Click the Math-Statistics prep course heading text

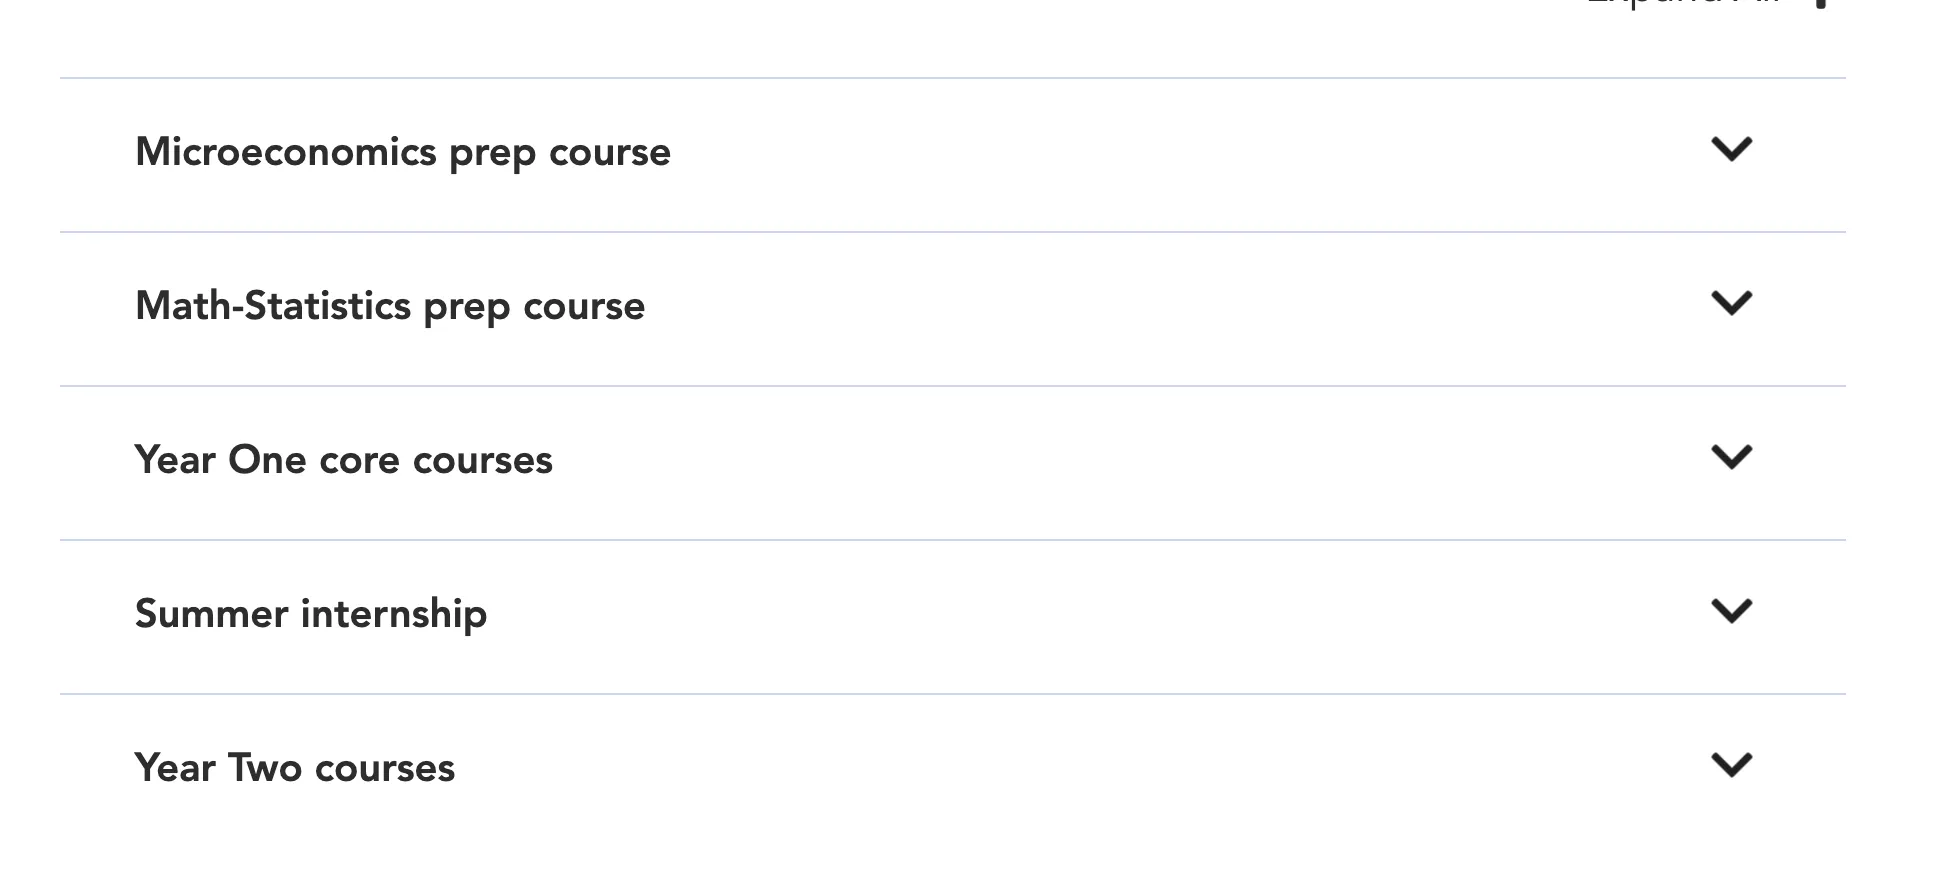390,307
